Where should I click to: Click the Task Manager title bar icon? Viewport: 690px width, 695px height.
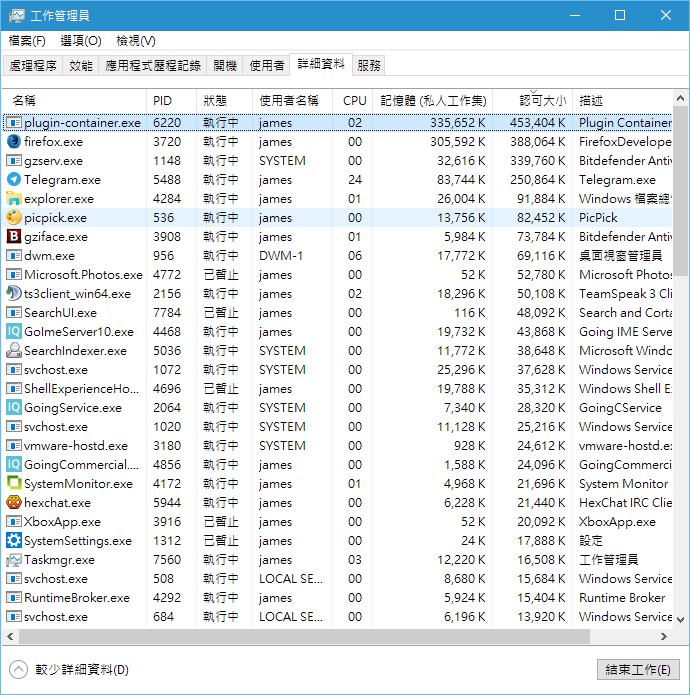tap(16, 16)
